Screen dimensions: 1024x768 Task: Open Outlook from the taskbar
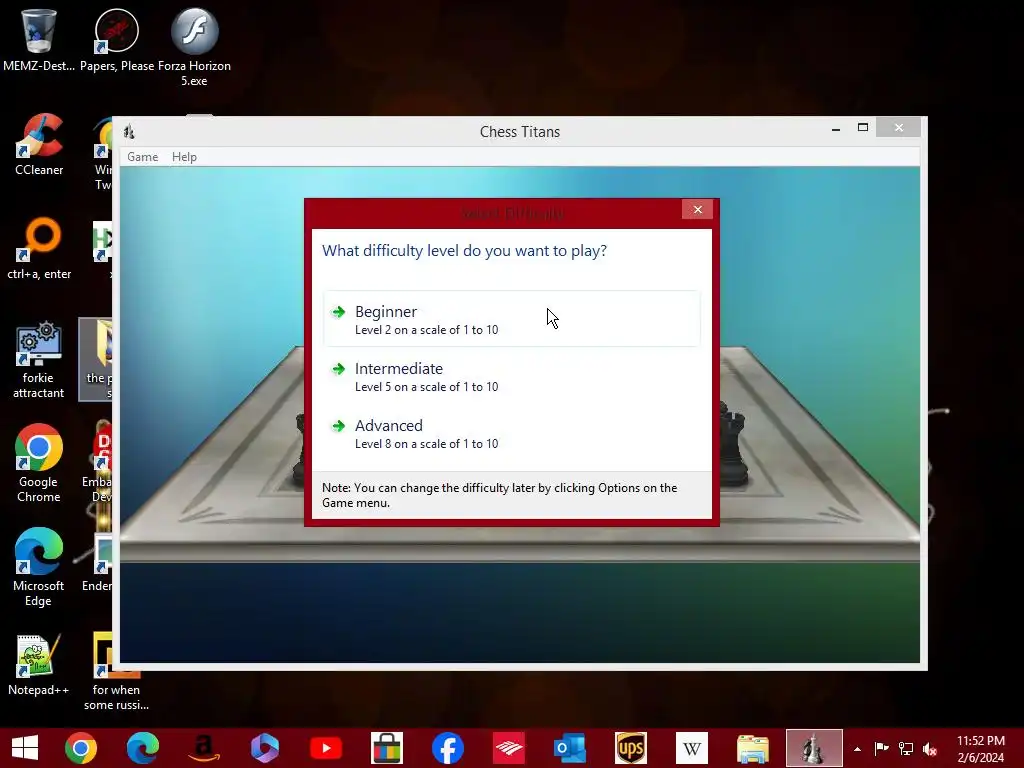569,748
